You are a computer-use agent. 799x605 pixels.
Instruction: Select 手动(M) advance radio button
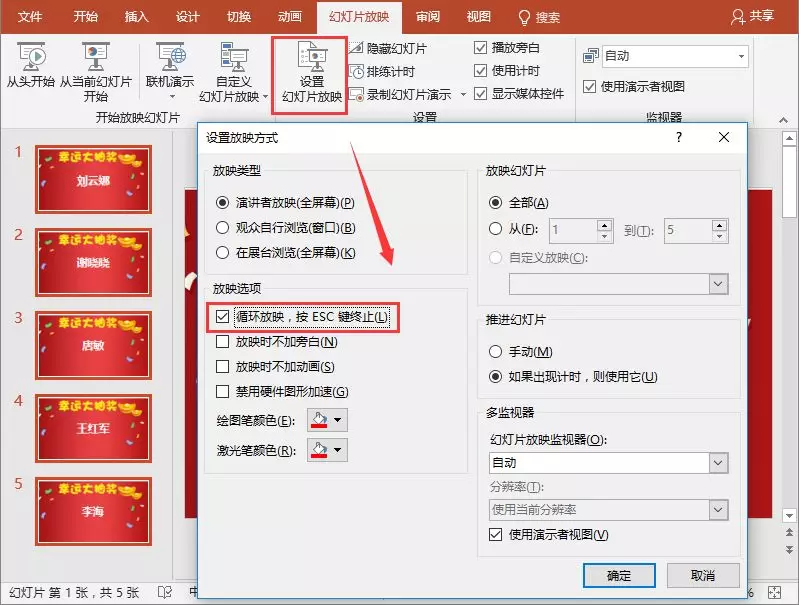tap(495, 352)
